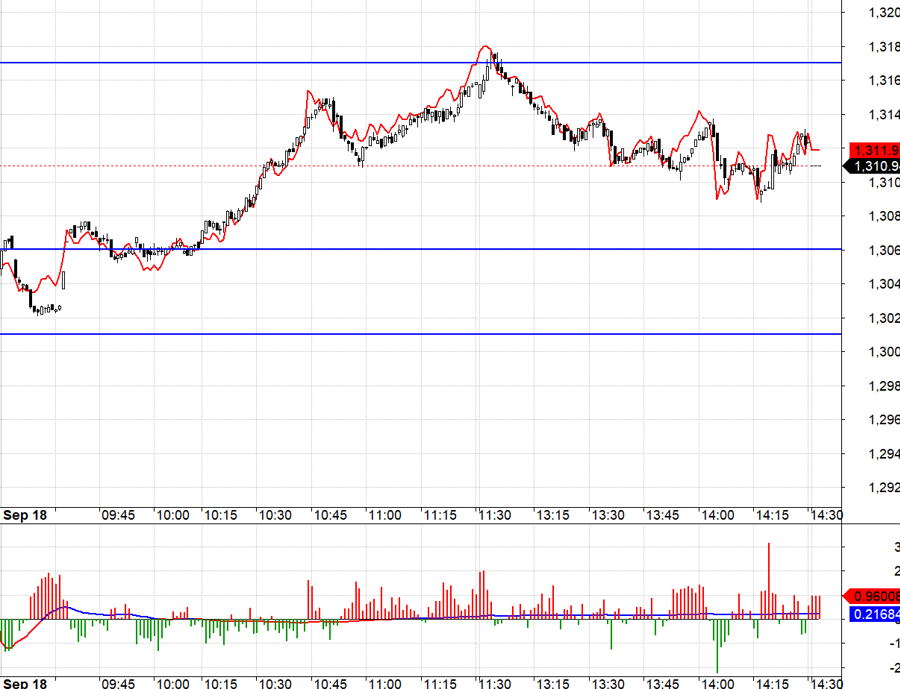This screenshot has height=689, width=900.
Task: Click the 13:15 label on the main chart time axis
Action: [553, 515]
